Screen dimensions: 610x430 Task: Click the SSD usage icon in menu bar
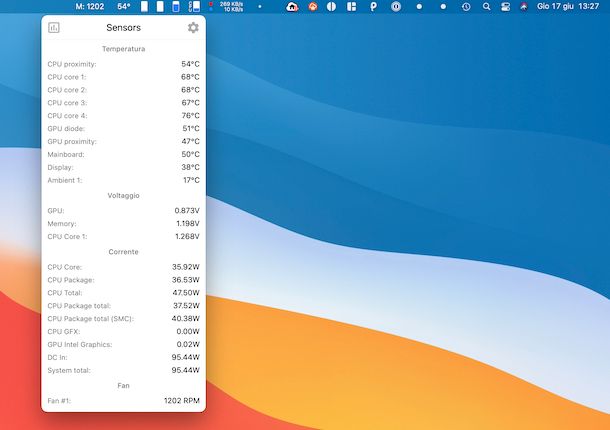coord(194,7)
